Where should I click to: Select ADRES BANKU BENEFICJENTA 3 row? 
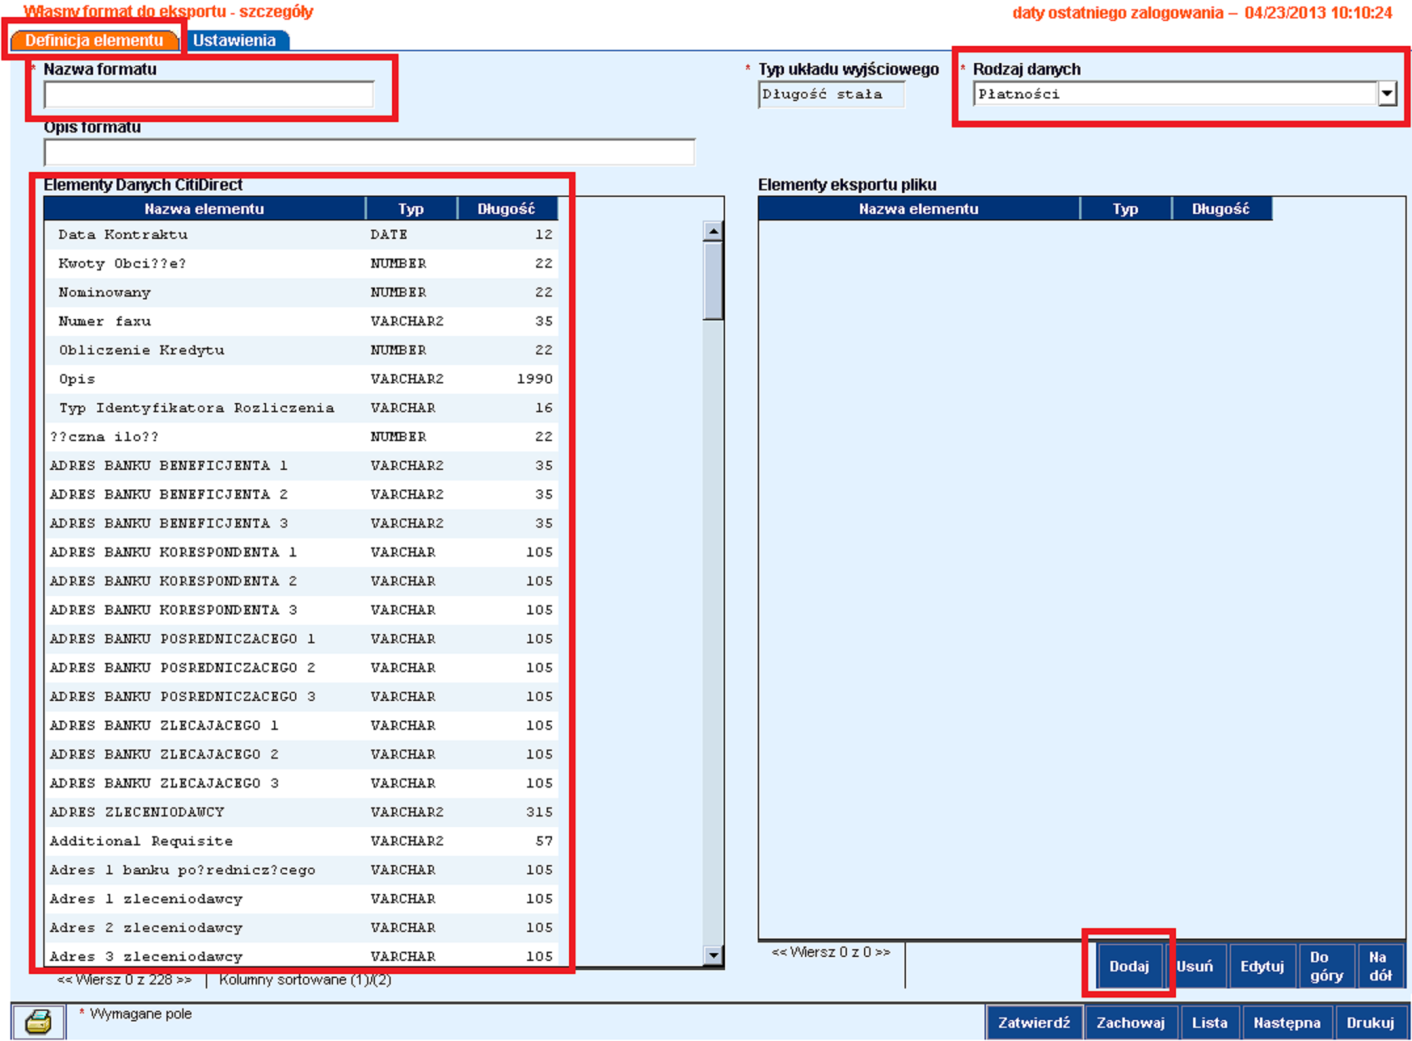click(x=301, y=523)
